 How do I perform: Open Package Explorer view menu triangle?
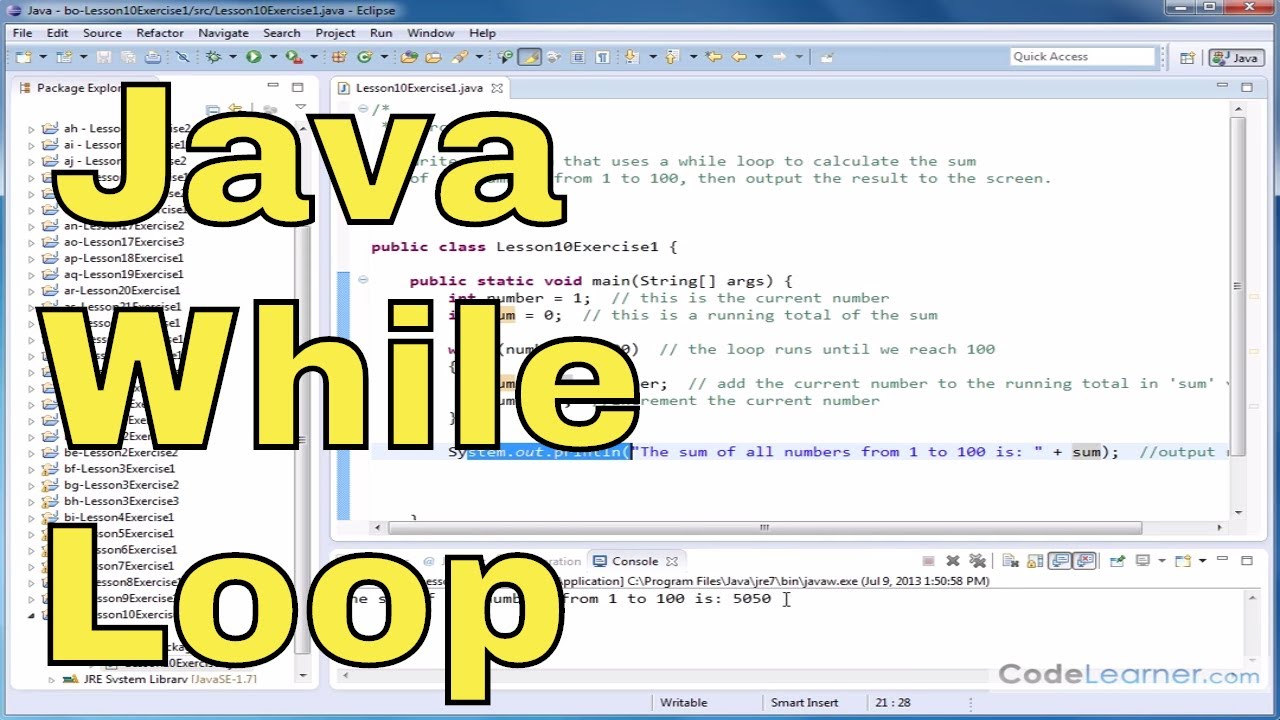(x=300, y=108)
